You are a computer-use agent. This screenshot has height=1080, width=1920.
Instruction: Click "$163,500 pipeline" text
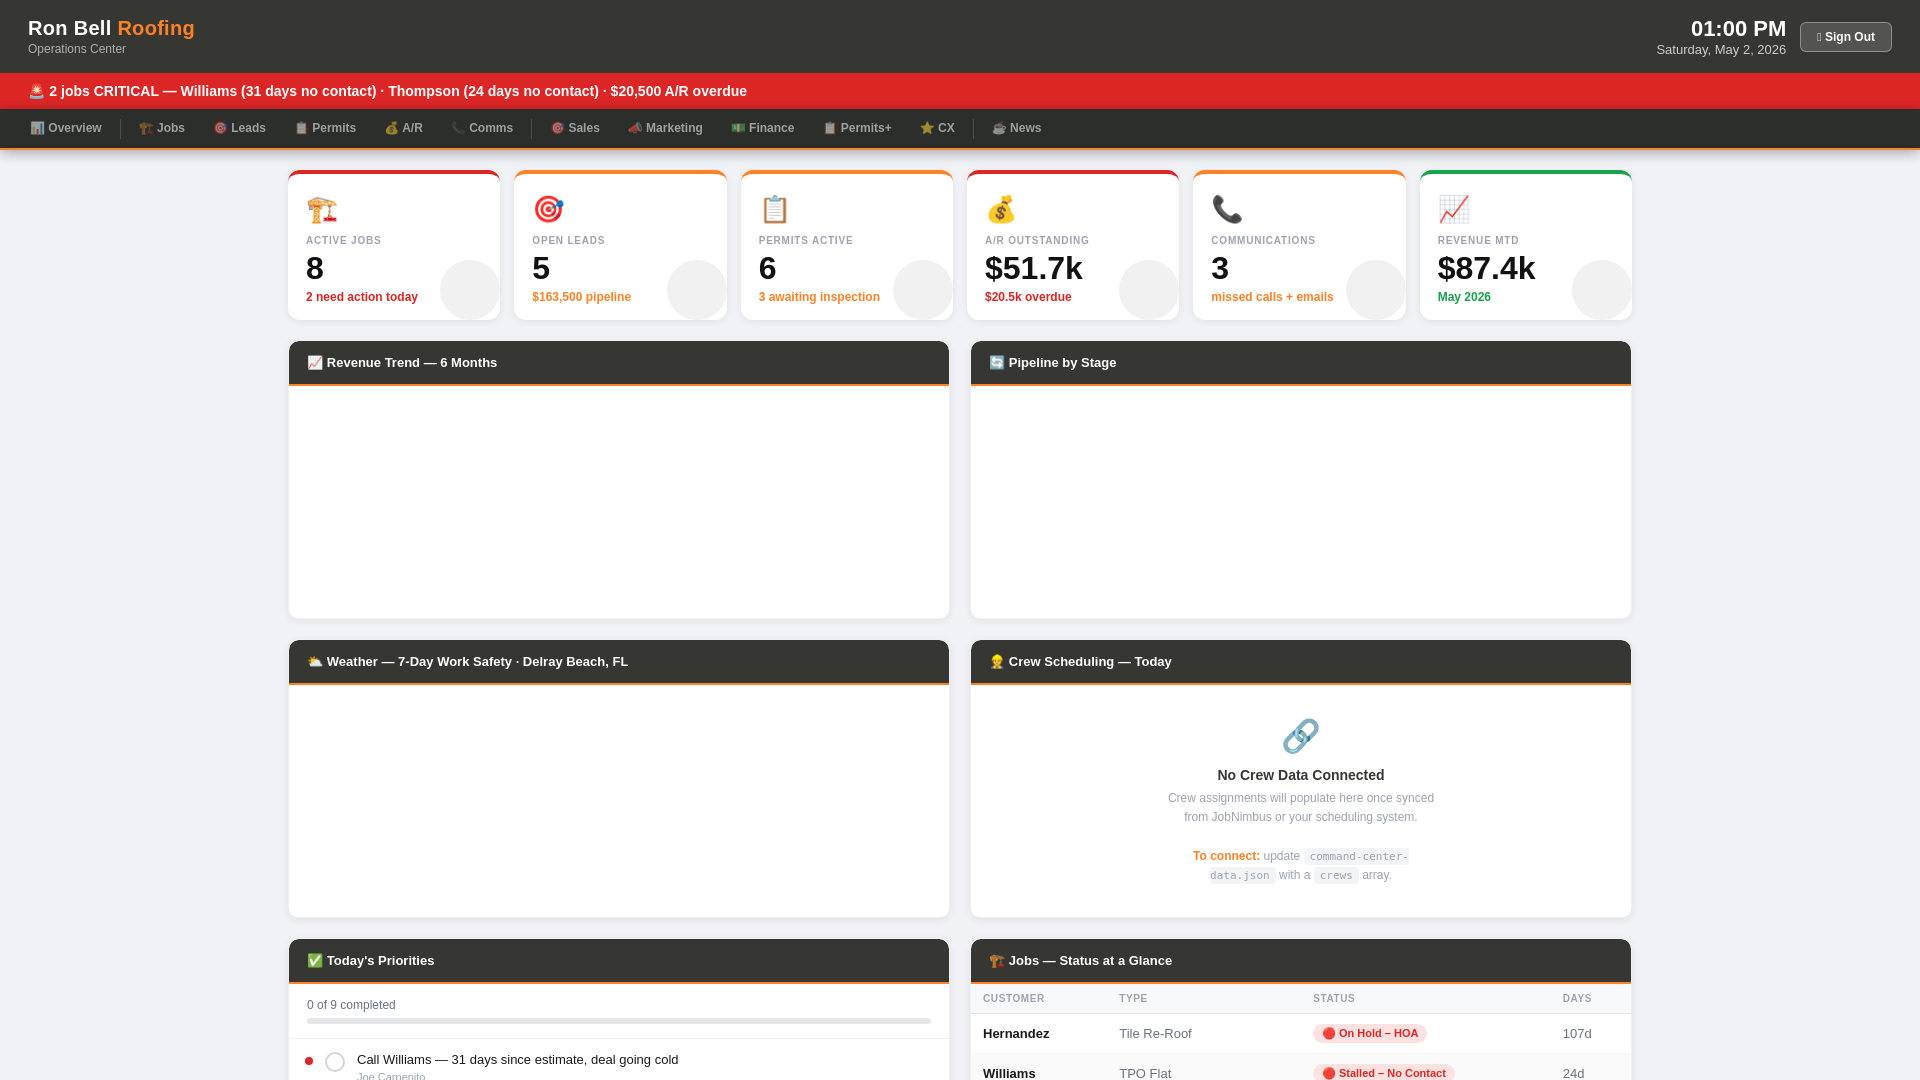pyautogui.click(x=581, y=297)
